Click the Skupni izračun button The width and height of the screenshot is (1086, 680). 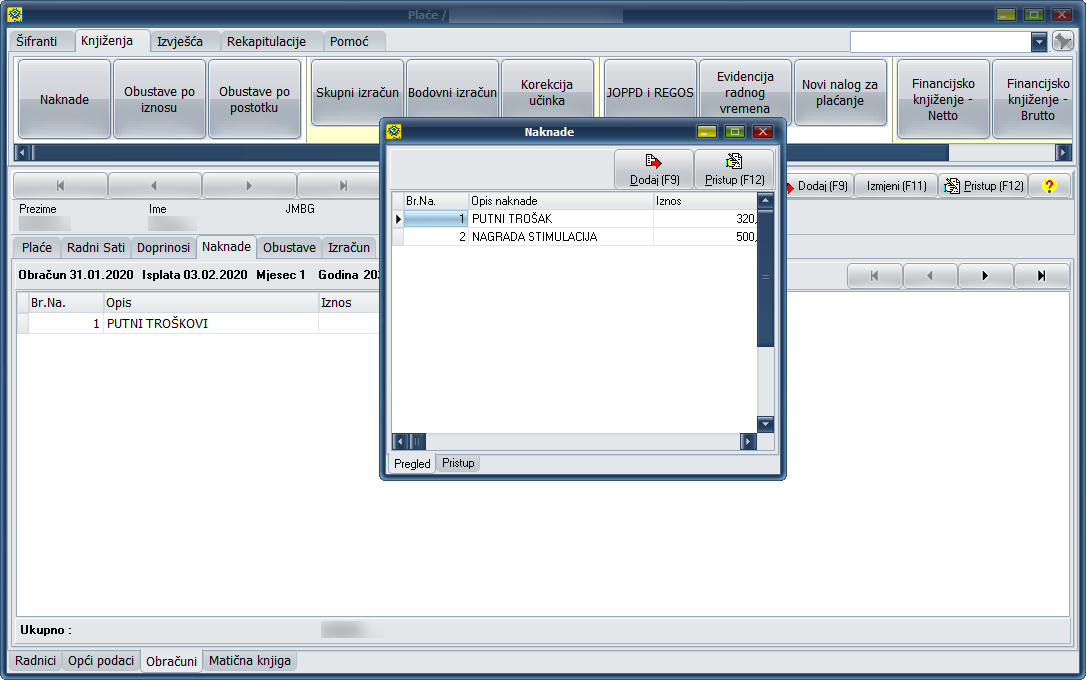[357, 93]
